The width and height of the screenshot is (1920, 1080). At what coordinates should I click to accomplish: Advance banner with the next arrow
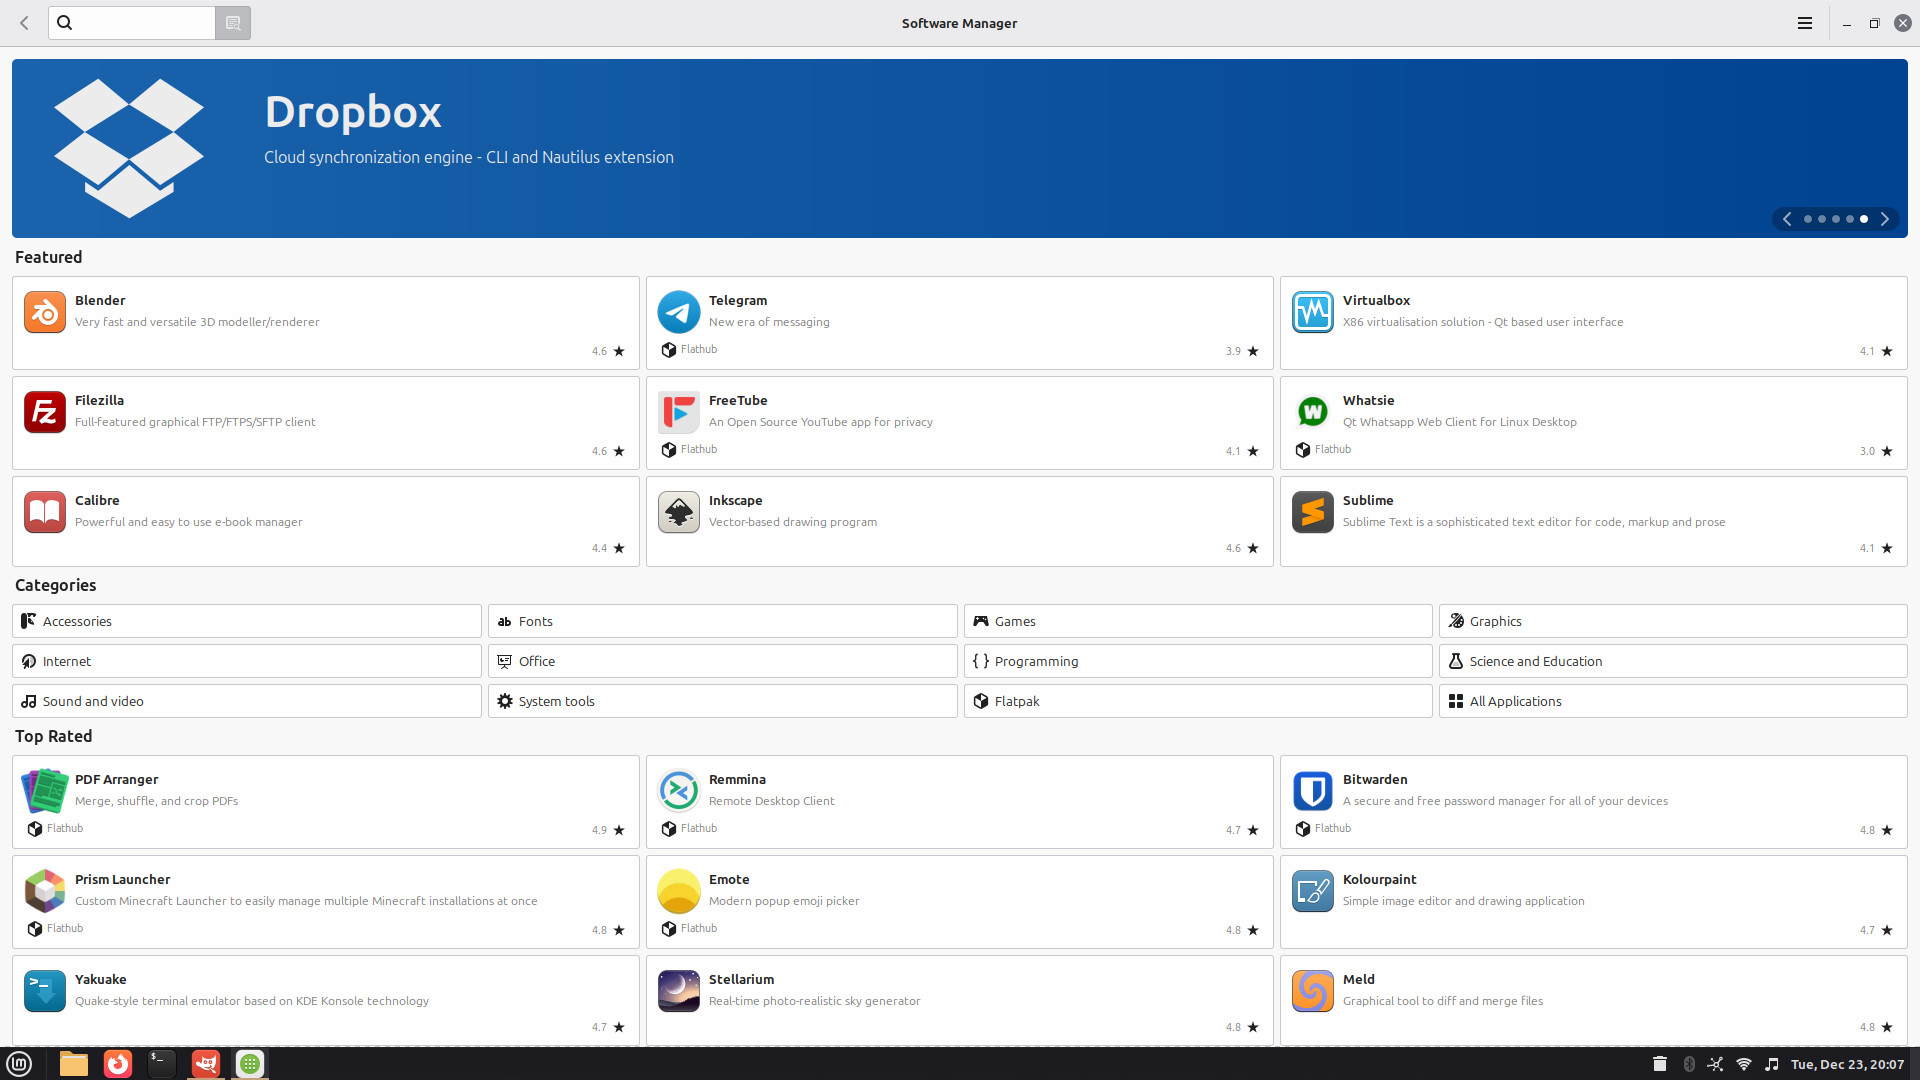(x=1885, y=219)
